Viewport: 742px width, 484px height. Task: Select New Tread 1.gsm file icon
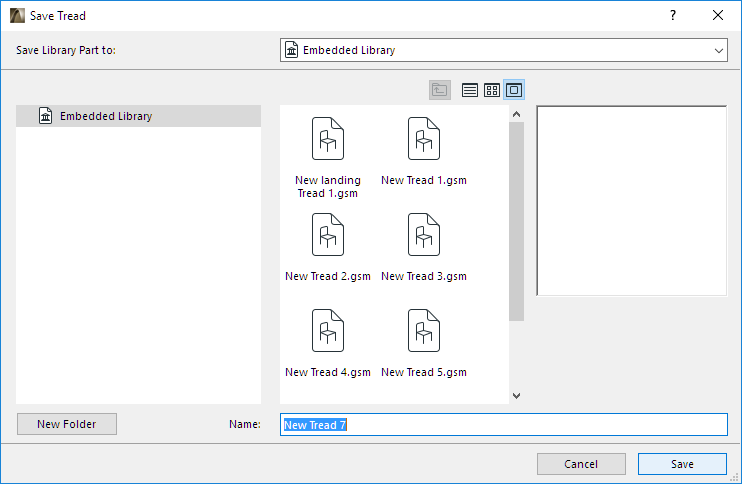click(424, 139)
